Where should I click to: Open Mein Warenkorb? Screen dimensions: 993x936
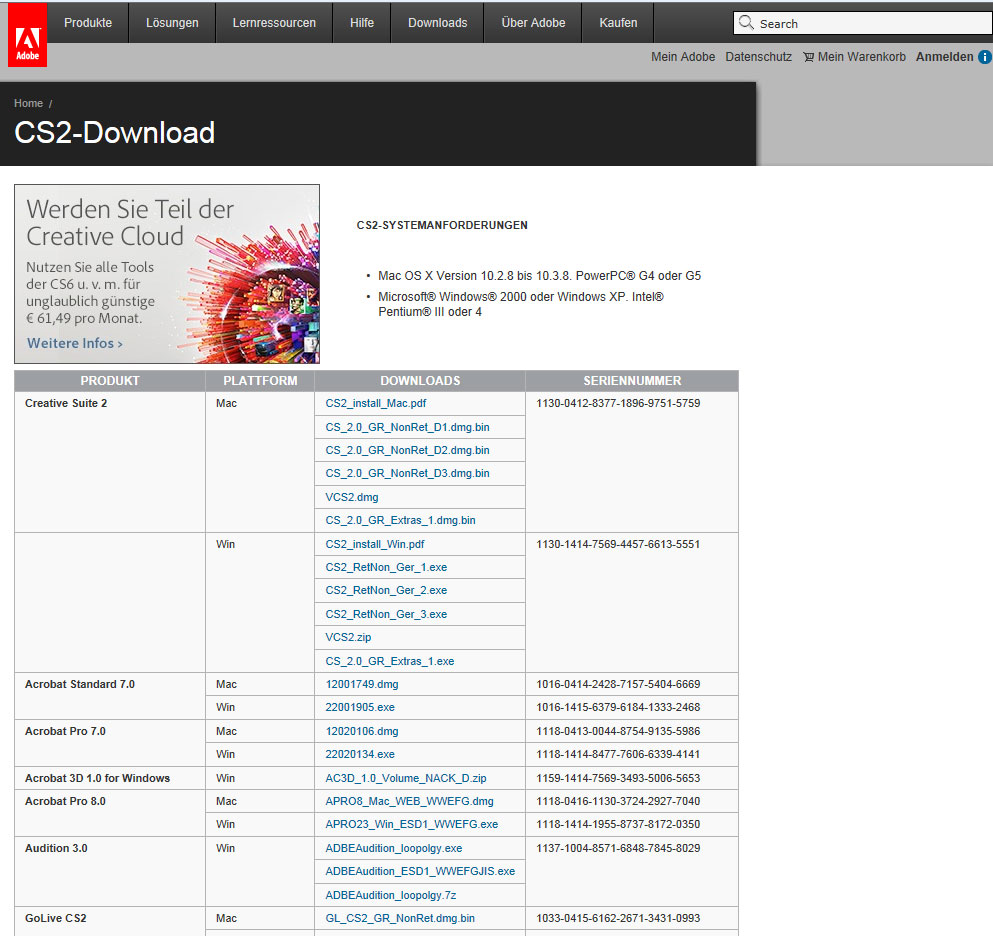coord(861,57)
